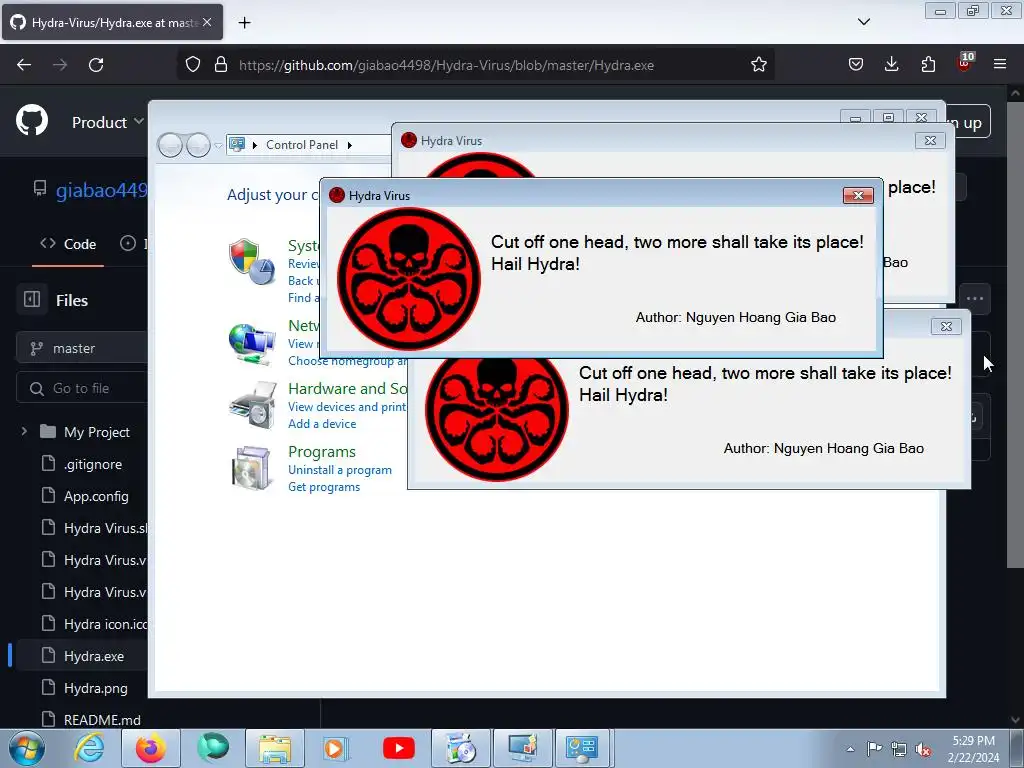The image size is (1024, 768).
Task: Click Uninstall a program link
Action: pyautogui.click(x=340, y=470)
